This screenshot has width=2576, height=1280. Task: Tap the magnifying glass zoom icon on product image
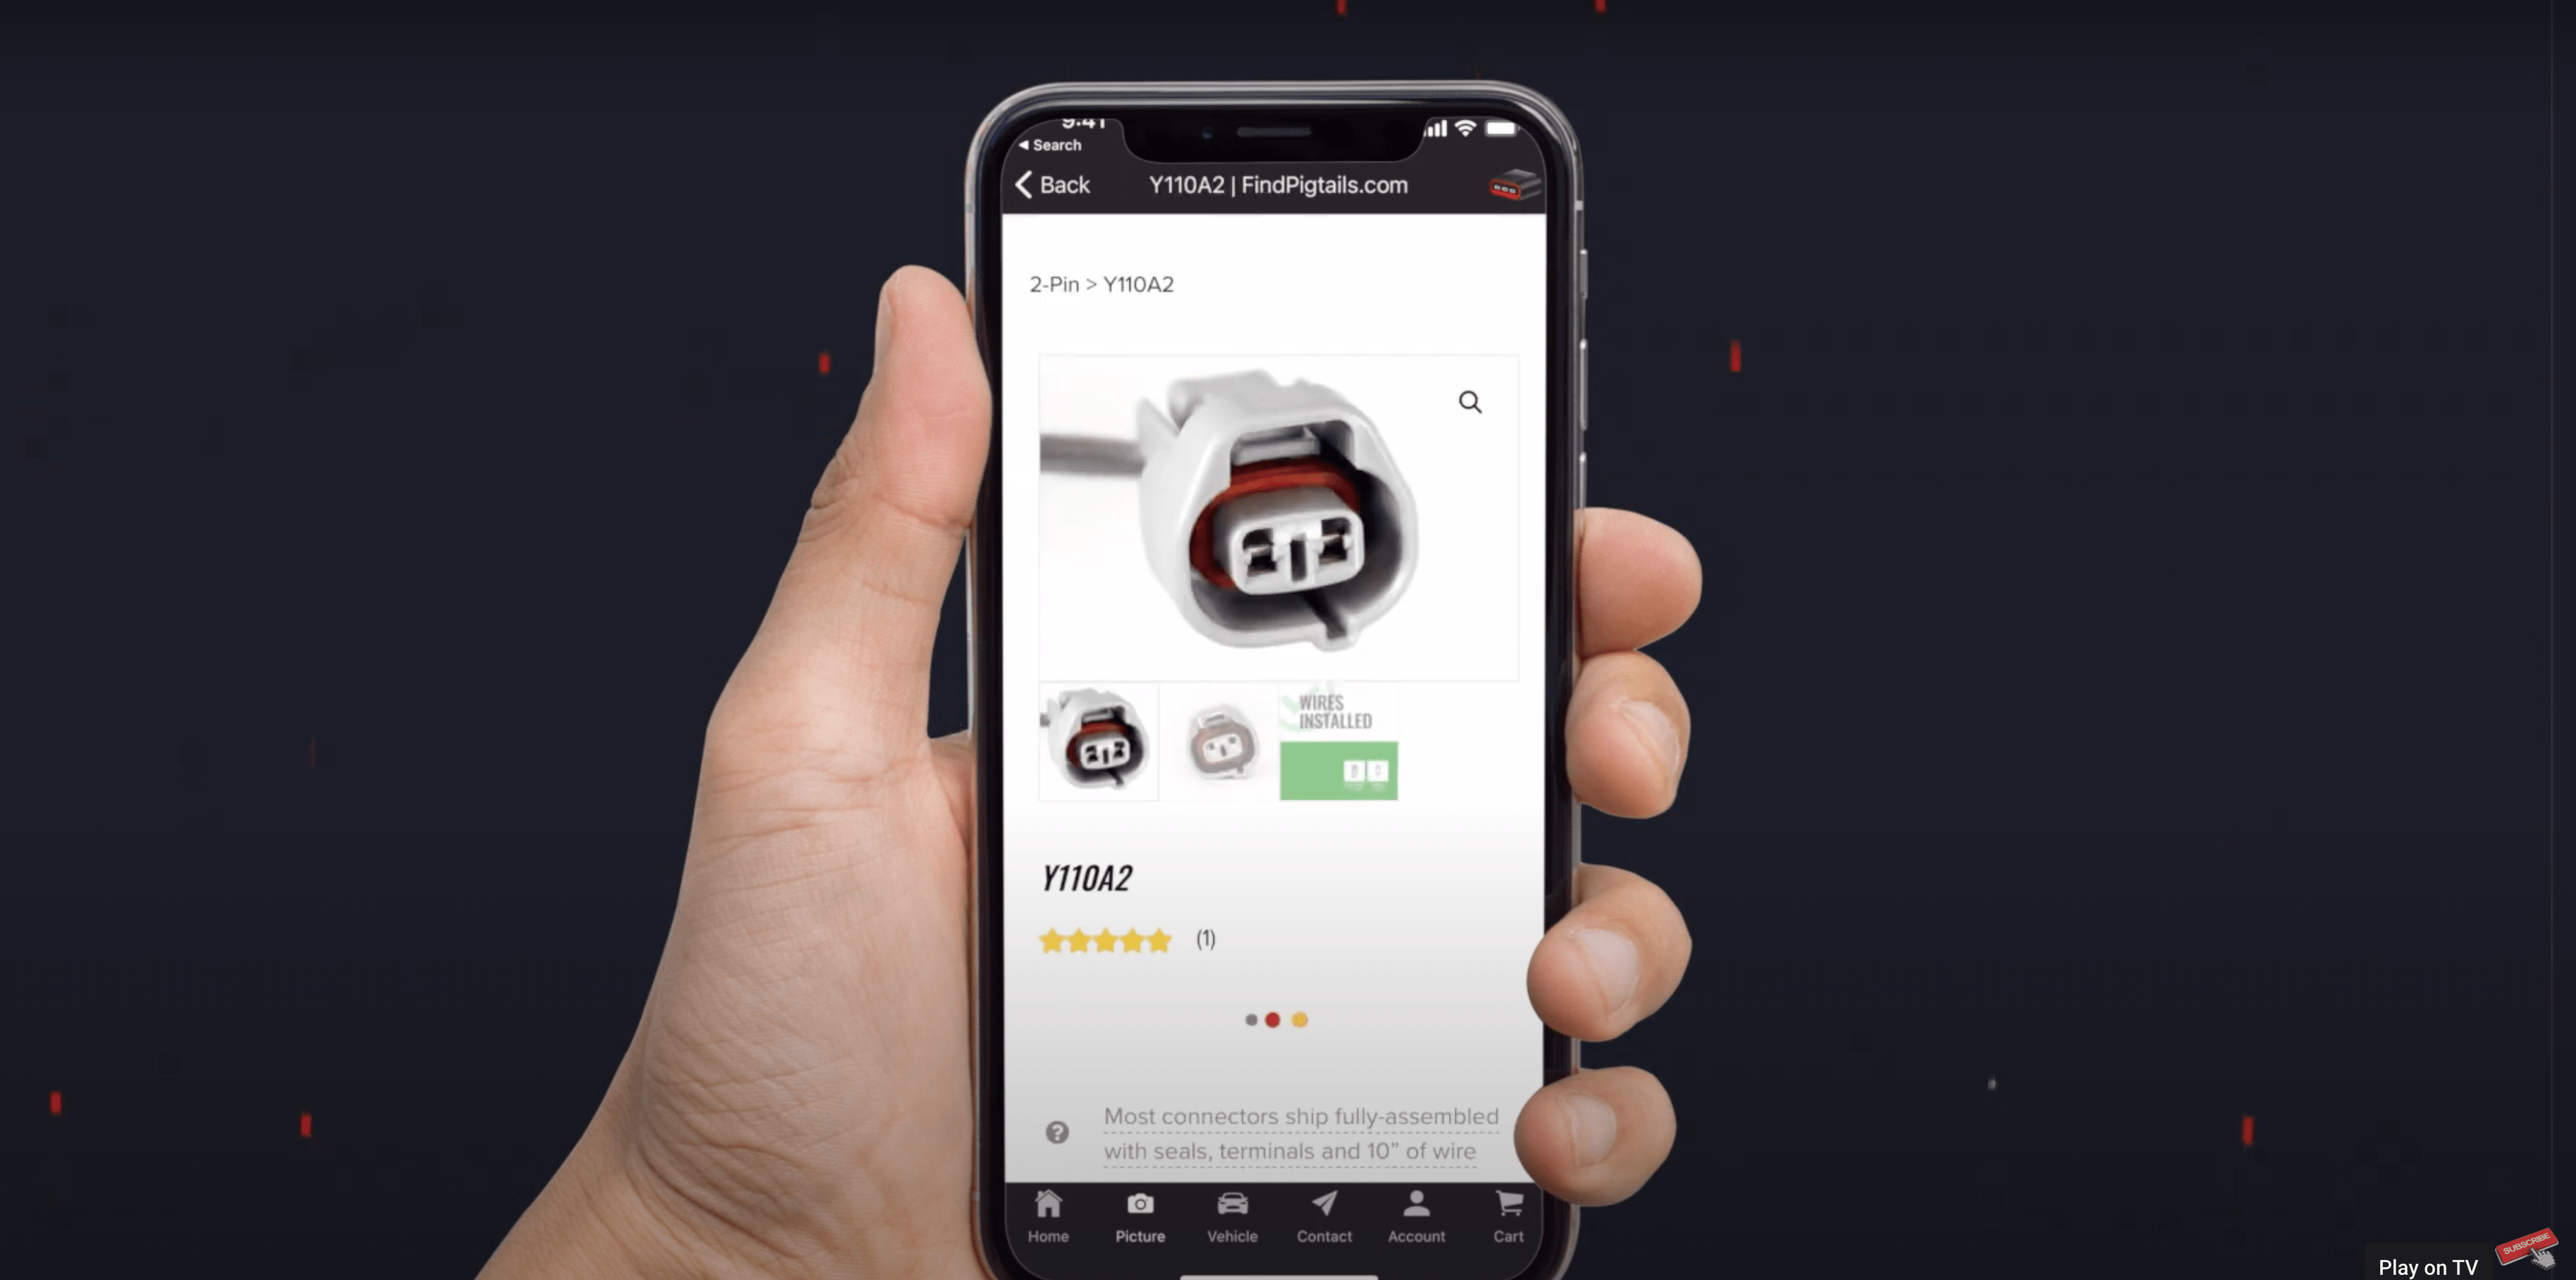coord(1470,401)
